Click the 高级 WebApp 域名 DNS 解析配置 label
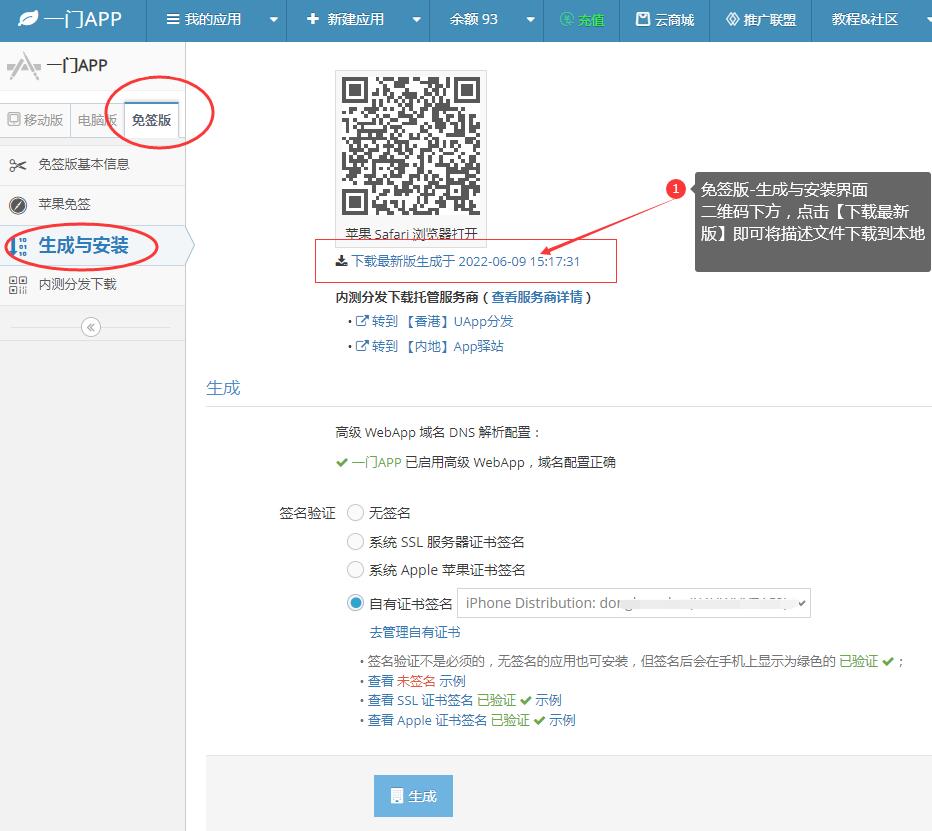 coord(439,432)
